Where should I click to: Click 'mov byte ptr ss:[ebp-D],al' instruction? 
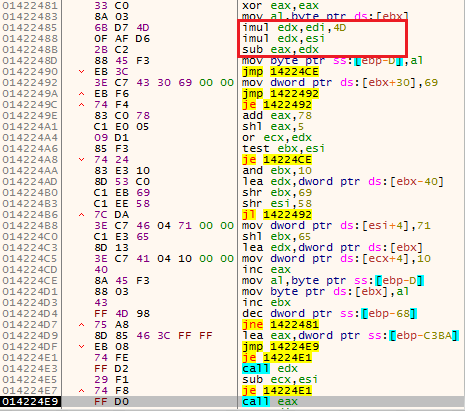[332, 61]
